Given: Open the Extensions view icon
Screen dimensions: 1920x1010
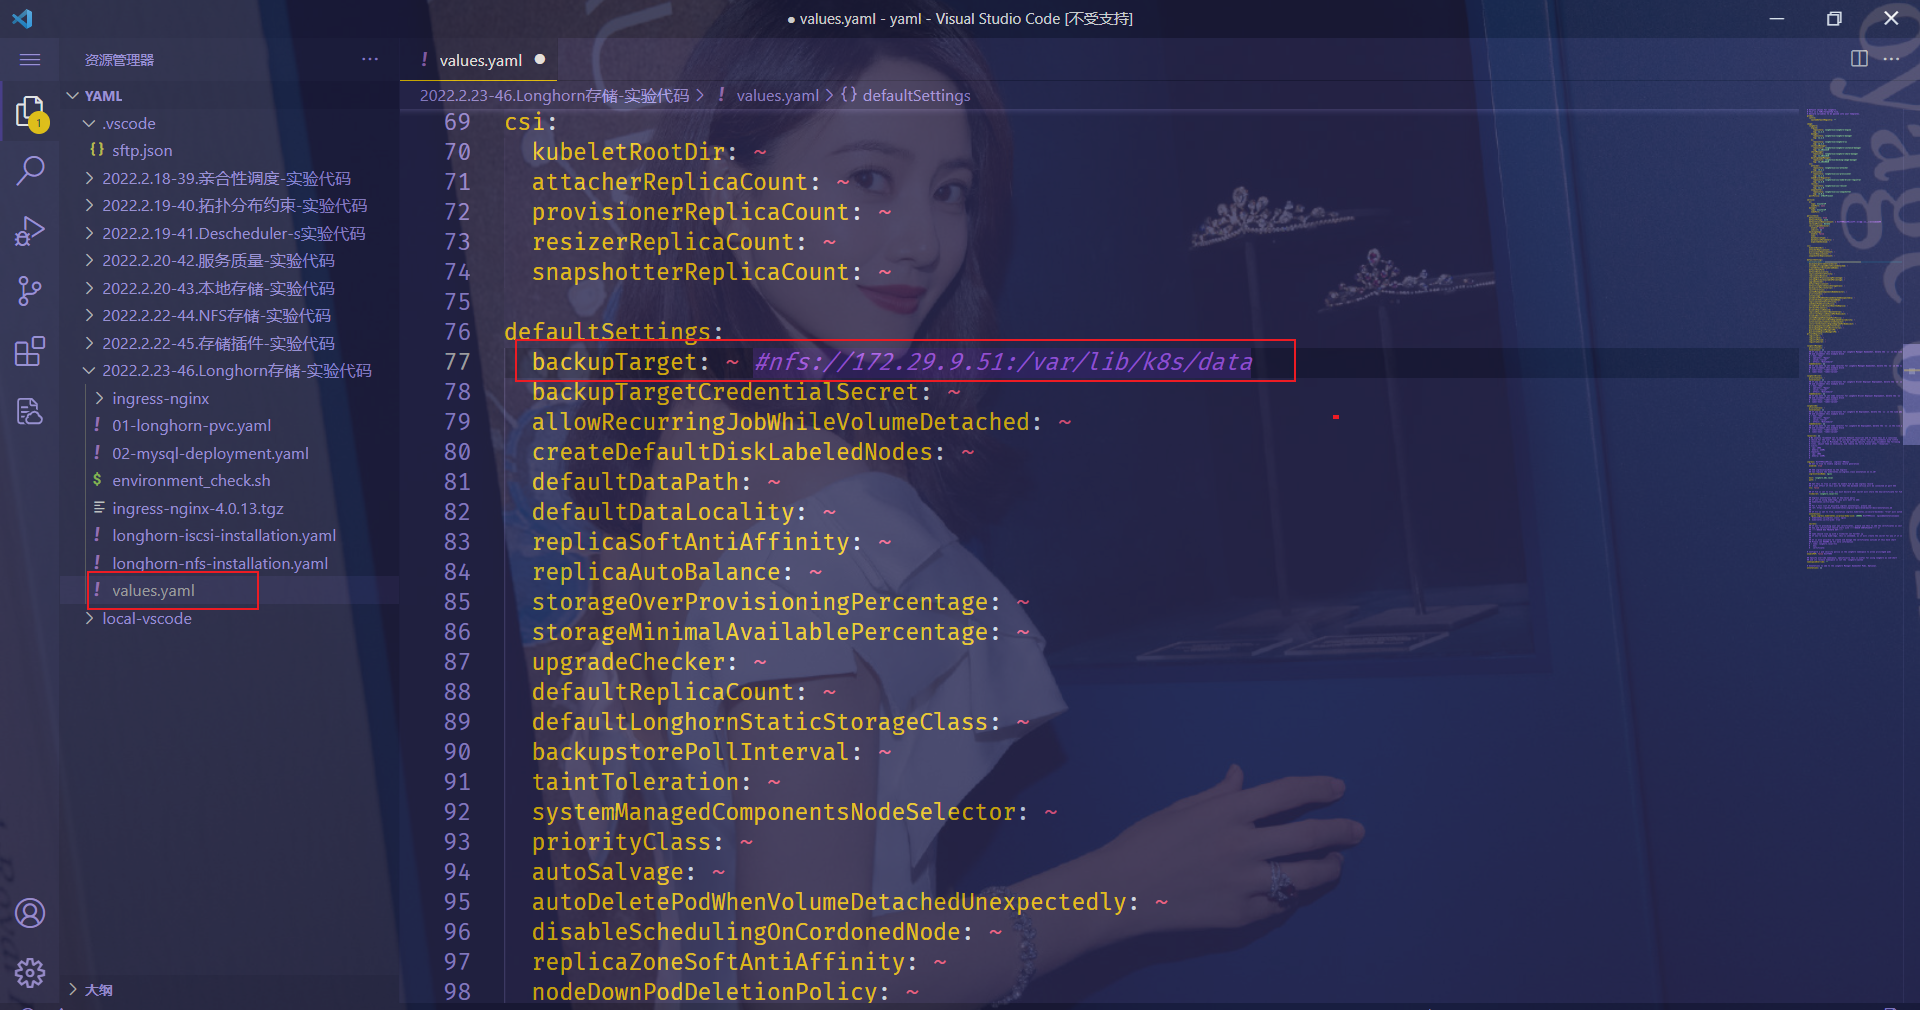Looking at the screenshot, I should 30,351.
